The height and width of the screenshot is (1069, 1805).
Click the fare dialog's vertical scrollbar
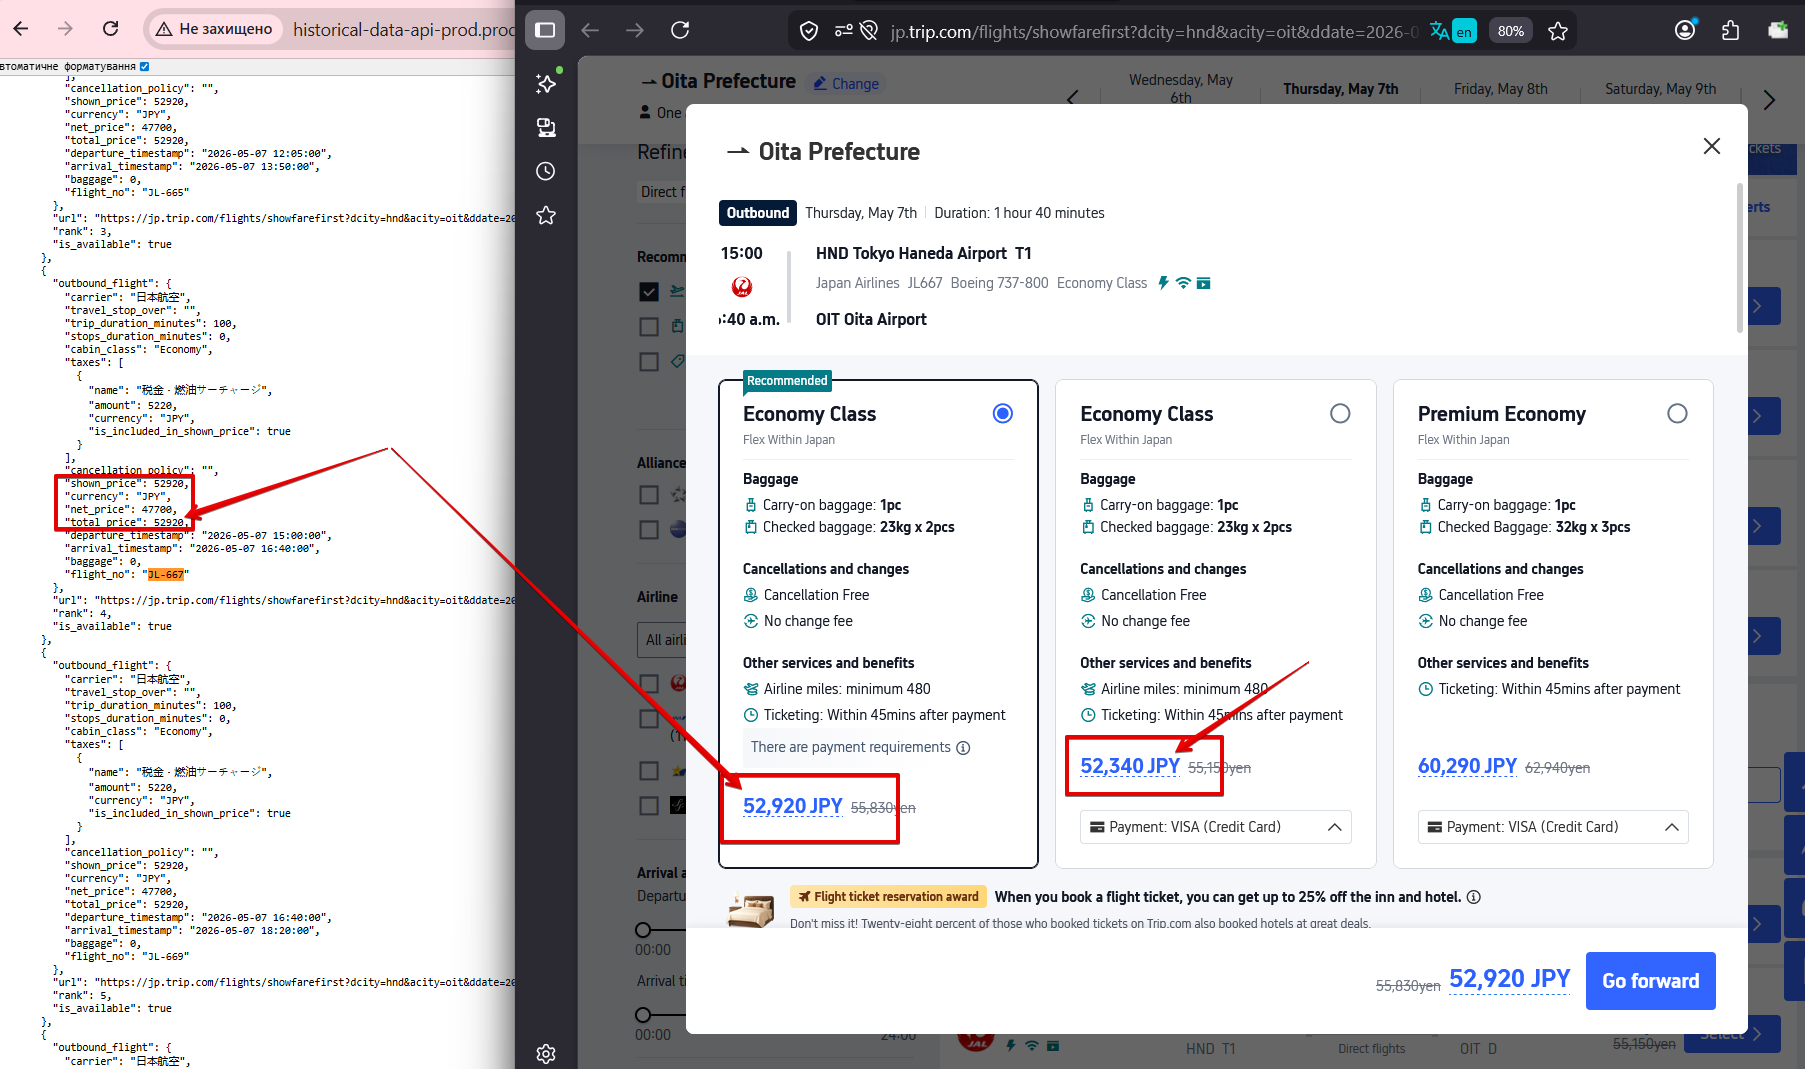click(1740, 256)
